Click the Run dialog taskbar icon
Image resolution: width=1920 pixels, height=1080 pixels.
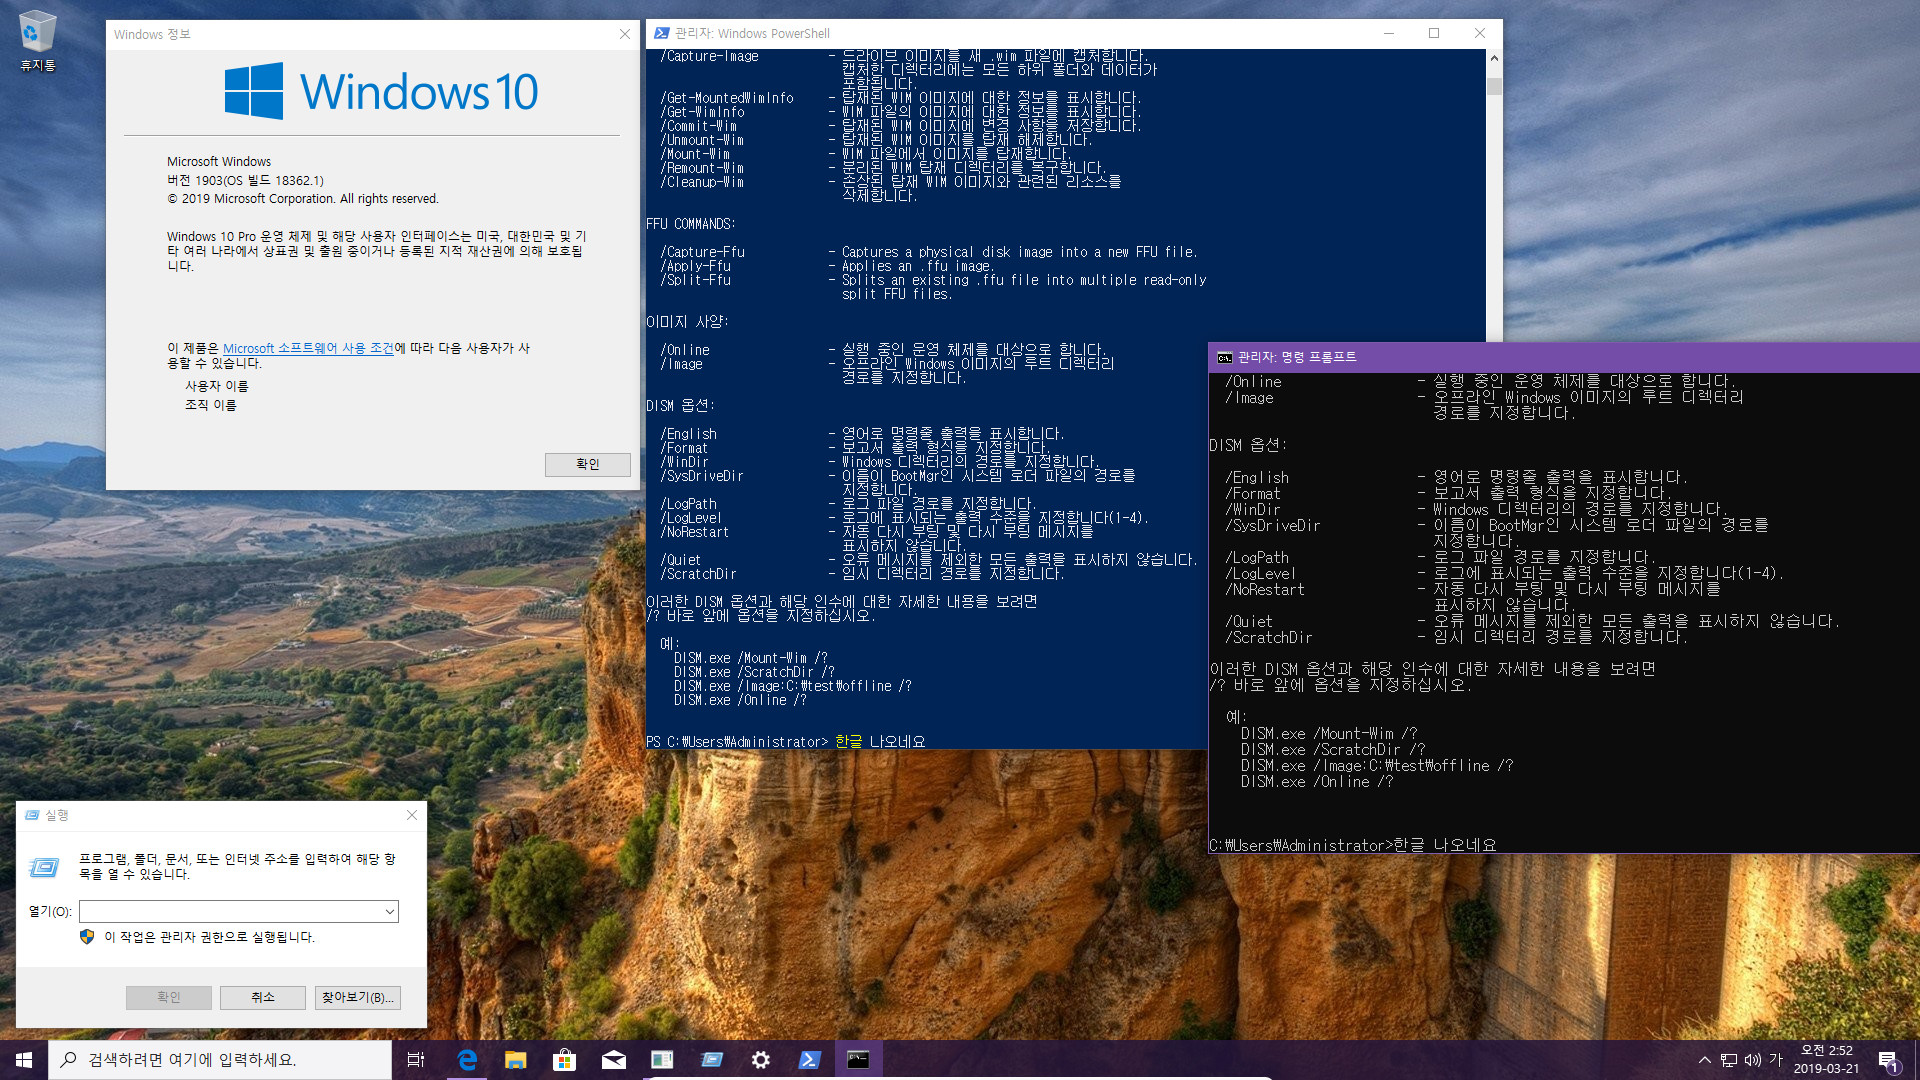pyautogui.click(x=712, y=1059)
